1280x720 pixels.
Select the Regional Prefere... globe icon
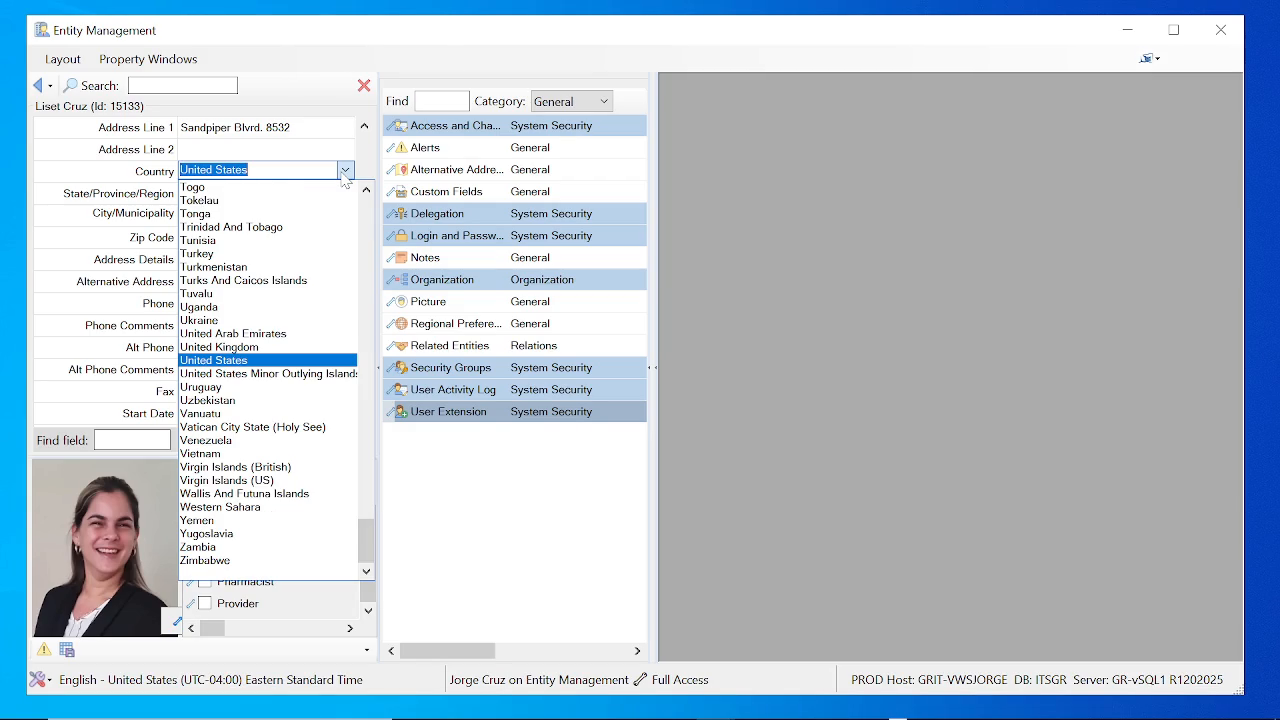click(x=400, y=324)
